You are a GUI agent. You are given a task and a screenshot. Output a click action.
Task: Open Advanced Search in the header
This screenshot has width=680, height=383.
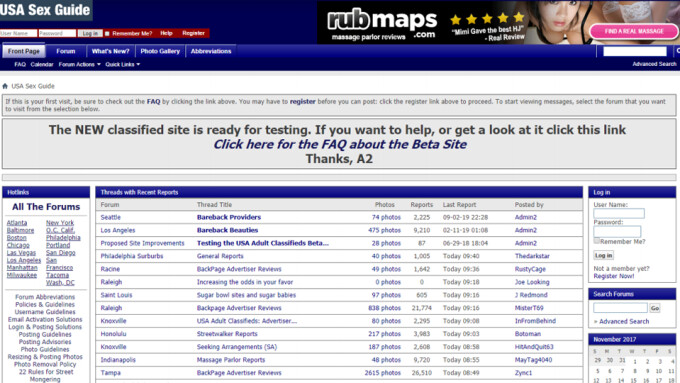click(x=654, y=64)
